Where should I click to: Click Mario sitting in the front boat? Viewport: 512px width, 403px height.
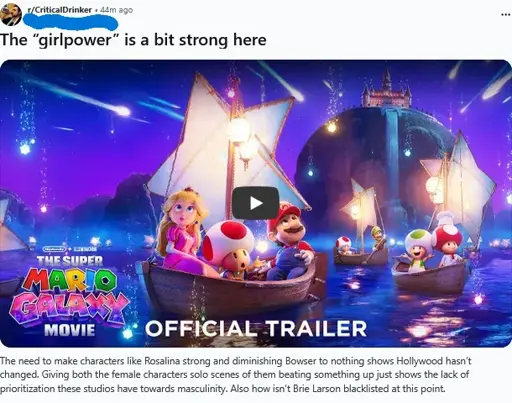289,238
